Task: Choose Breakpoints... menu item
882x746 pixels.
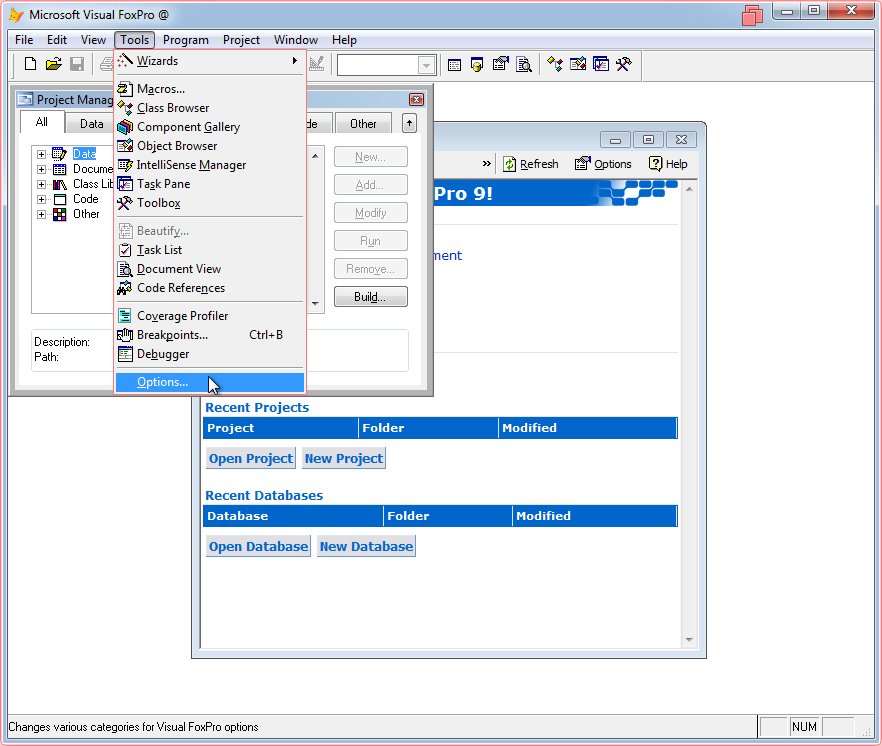Action: click(210, 335)
